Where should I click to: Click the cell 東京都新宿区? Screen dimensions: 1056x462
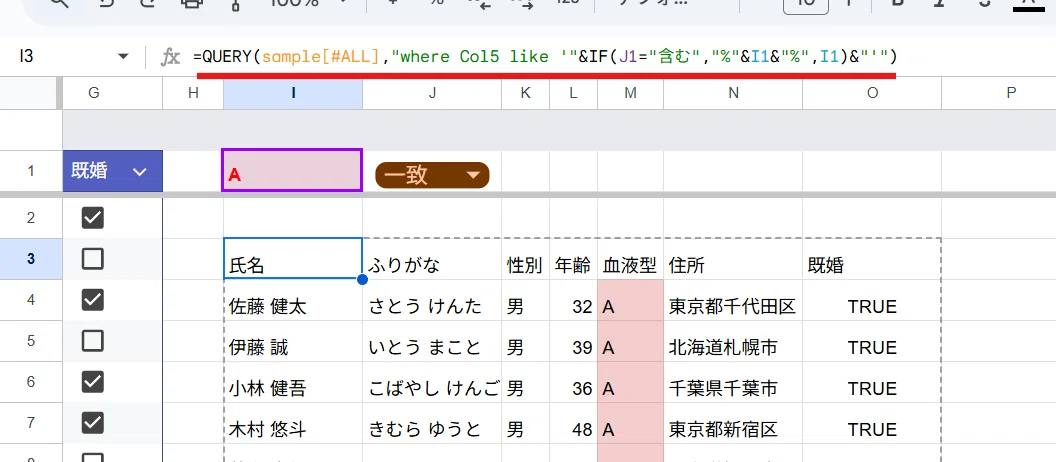coord(733,423)
